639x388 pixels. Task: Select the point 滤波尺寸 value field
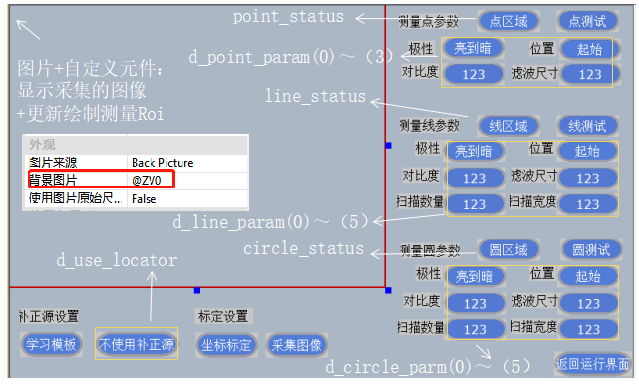pos(590,74)
